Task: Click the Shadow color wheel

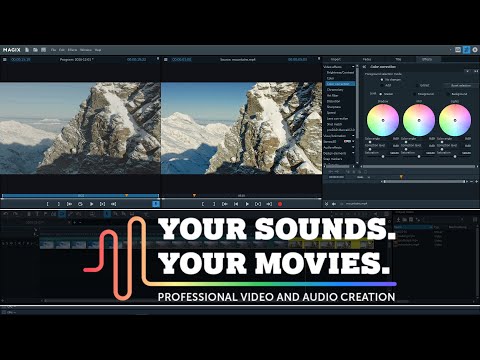Action: pos(383,120)
